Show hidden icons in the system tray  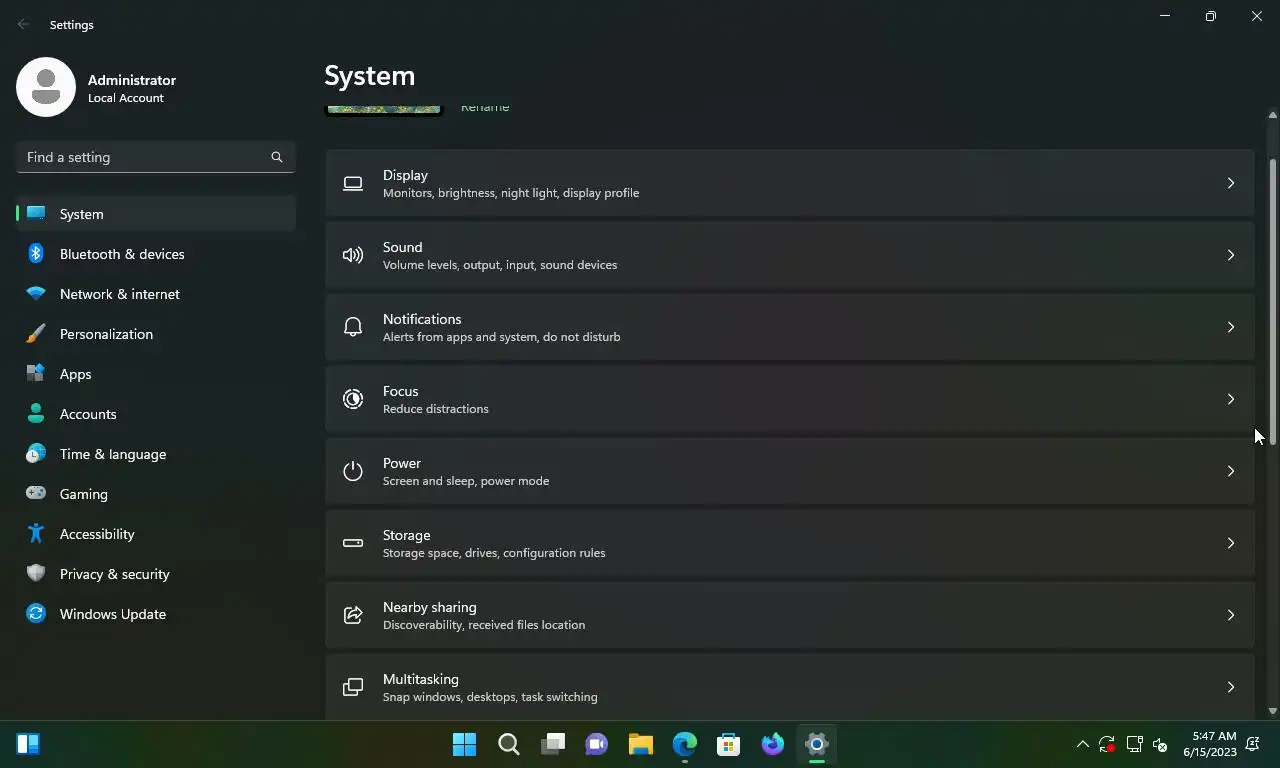pos(1082,744)
